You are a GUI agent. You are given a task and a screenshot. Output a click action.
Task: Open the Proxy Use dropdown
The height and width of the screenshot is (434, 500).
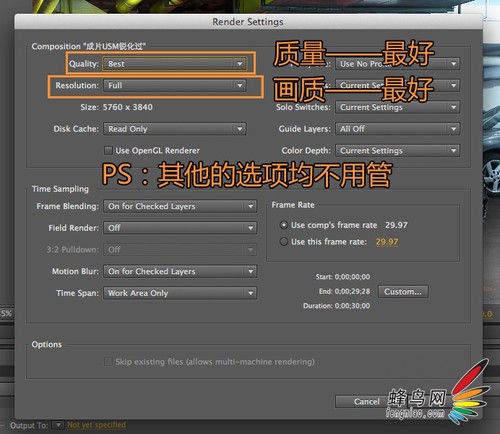pos(398,64)
